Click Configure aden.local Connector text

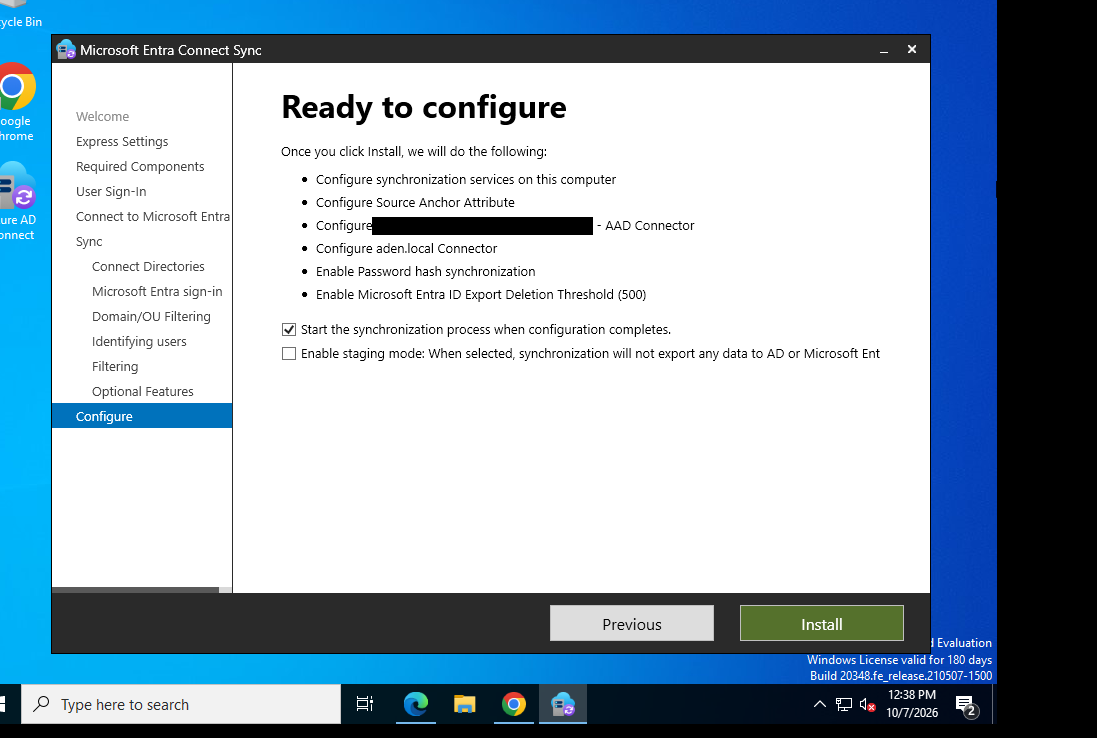(406, 248)
